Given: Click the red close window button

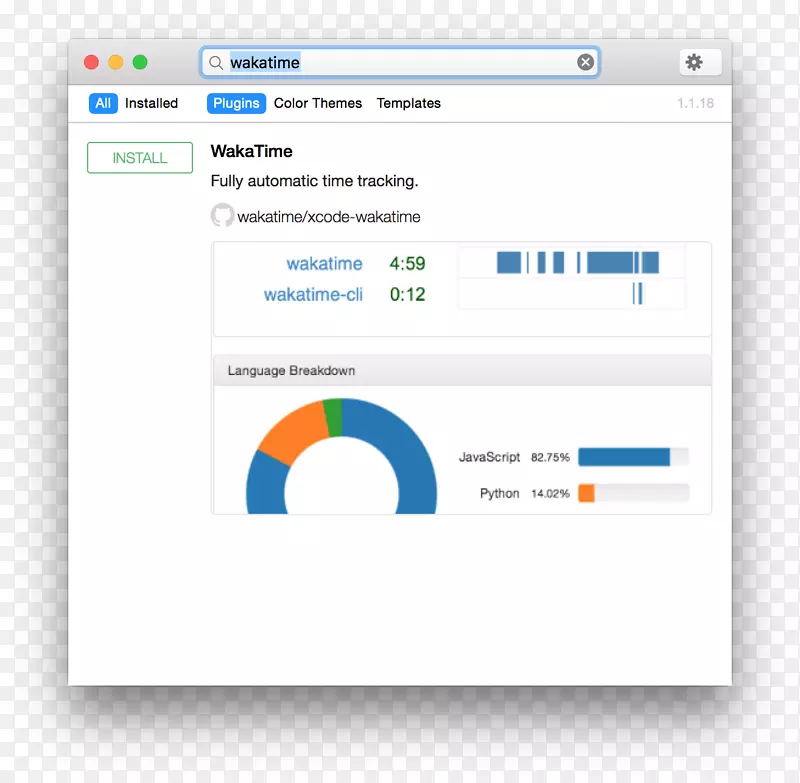Looking at the screenshot, I should pyautogui.click(x=92, y=62).
